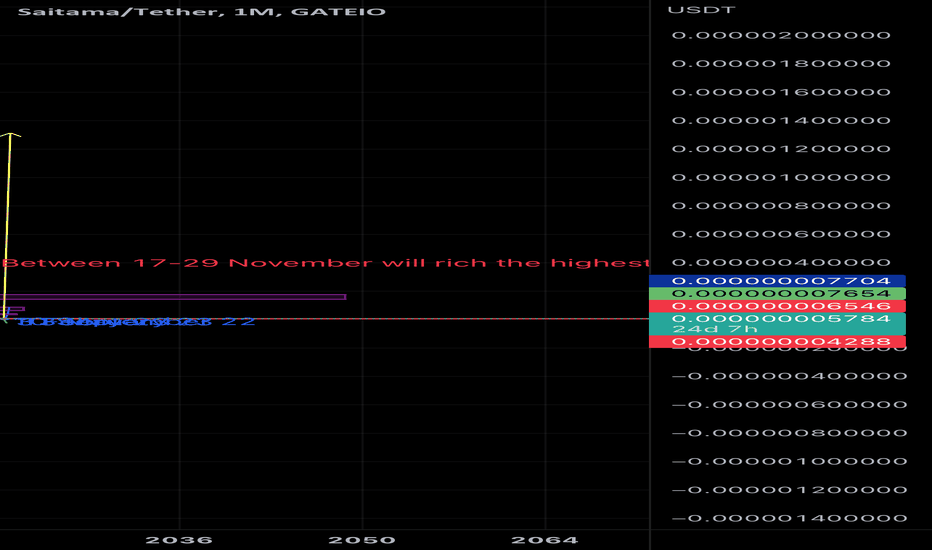Select the red price label 0.000000006546

pos(777,306)
